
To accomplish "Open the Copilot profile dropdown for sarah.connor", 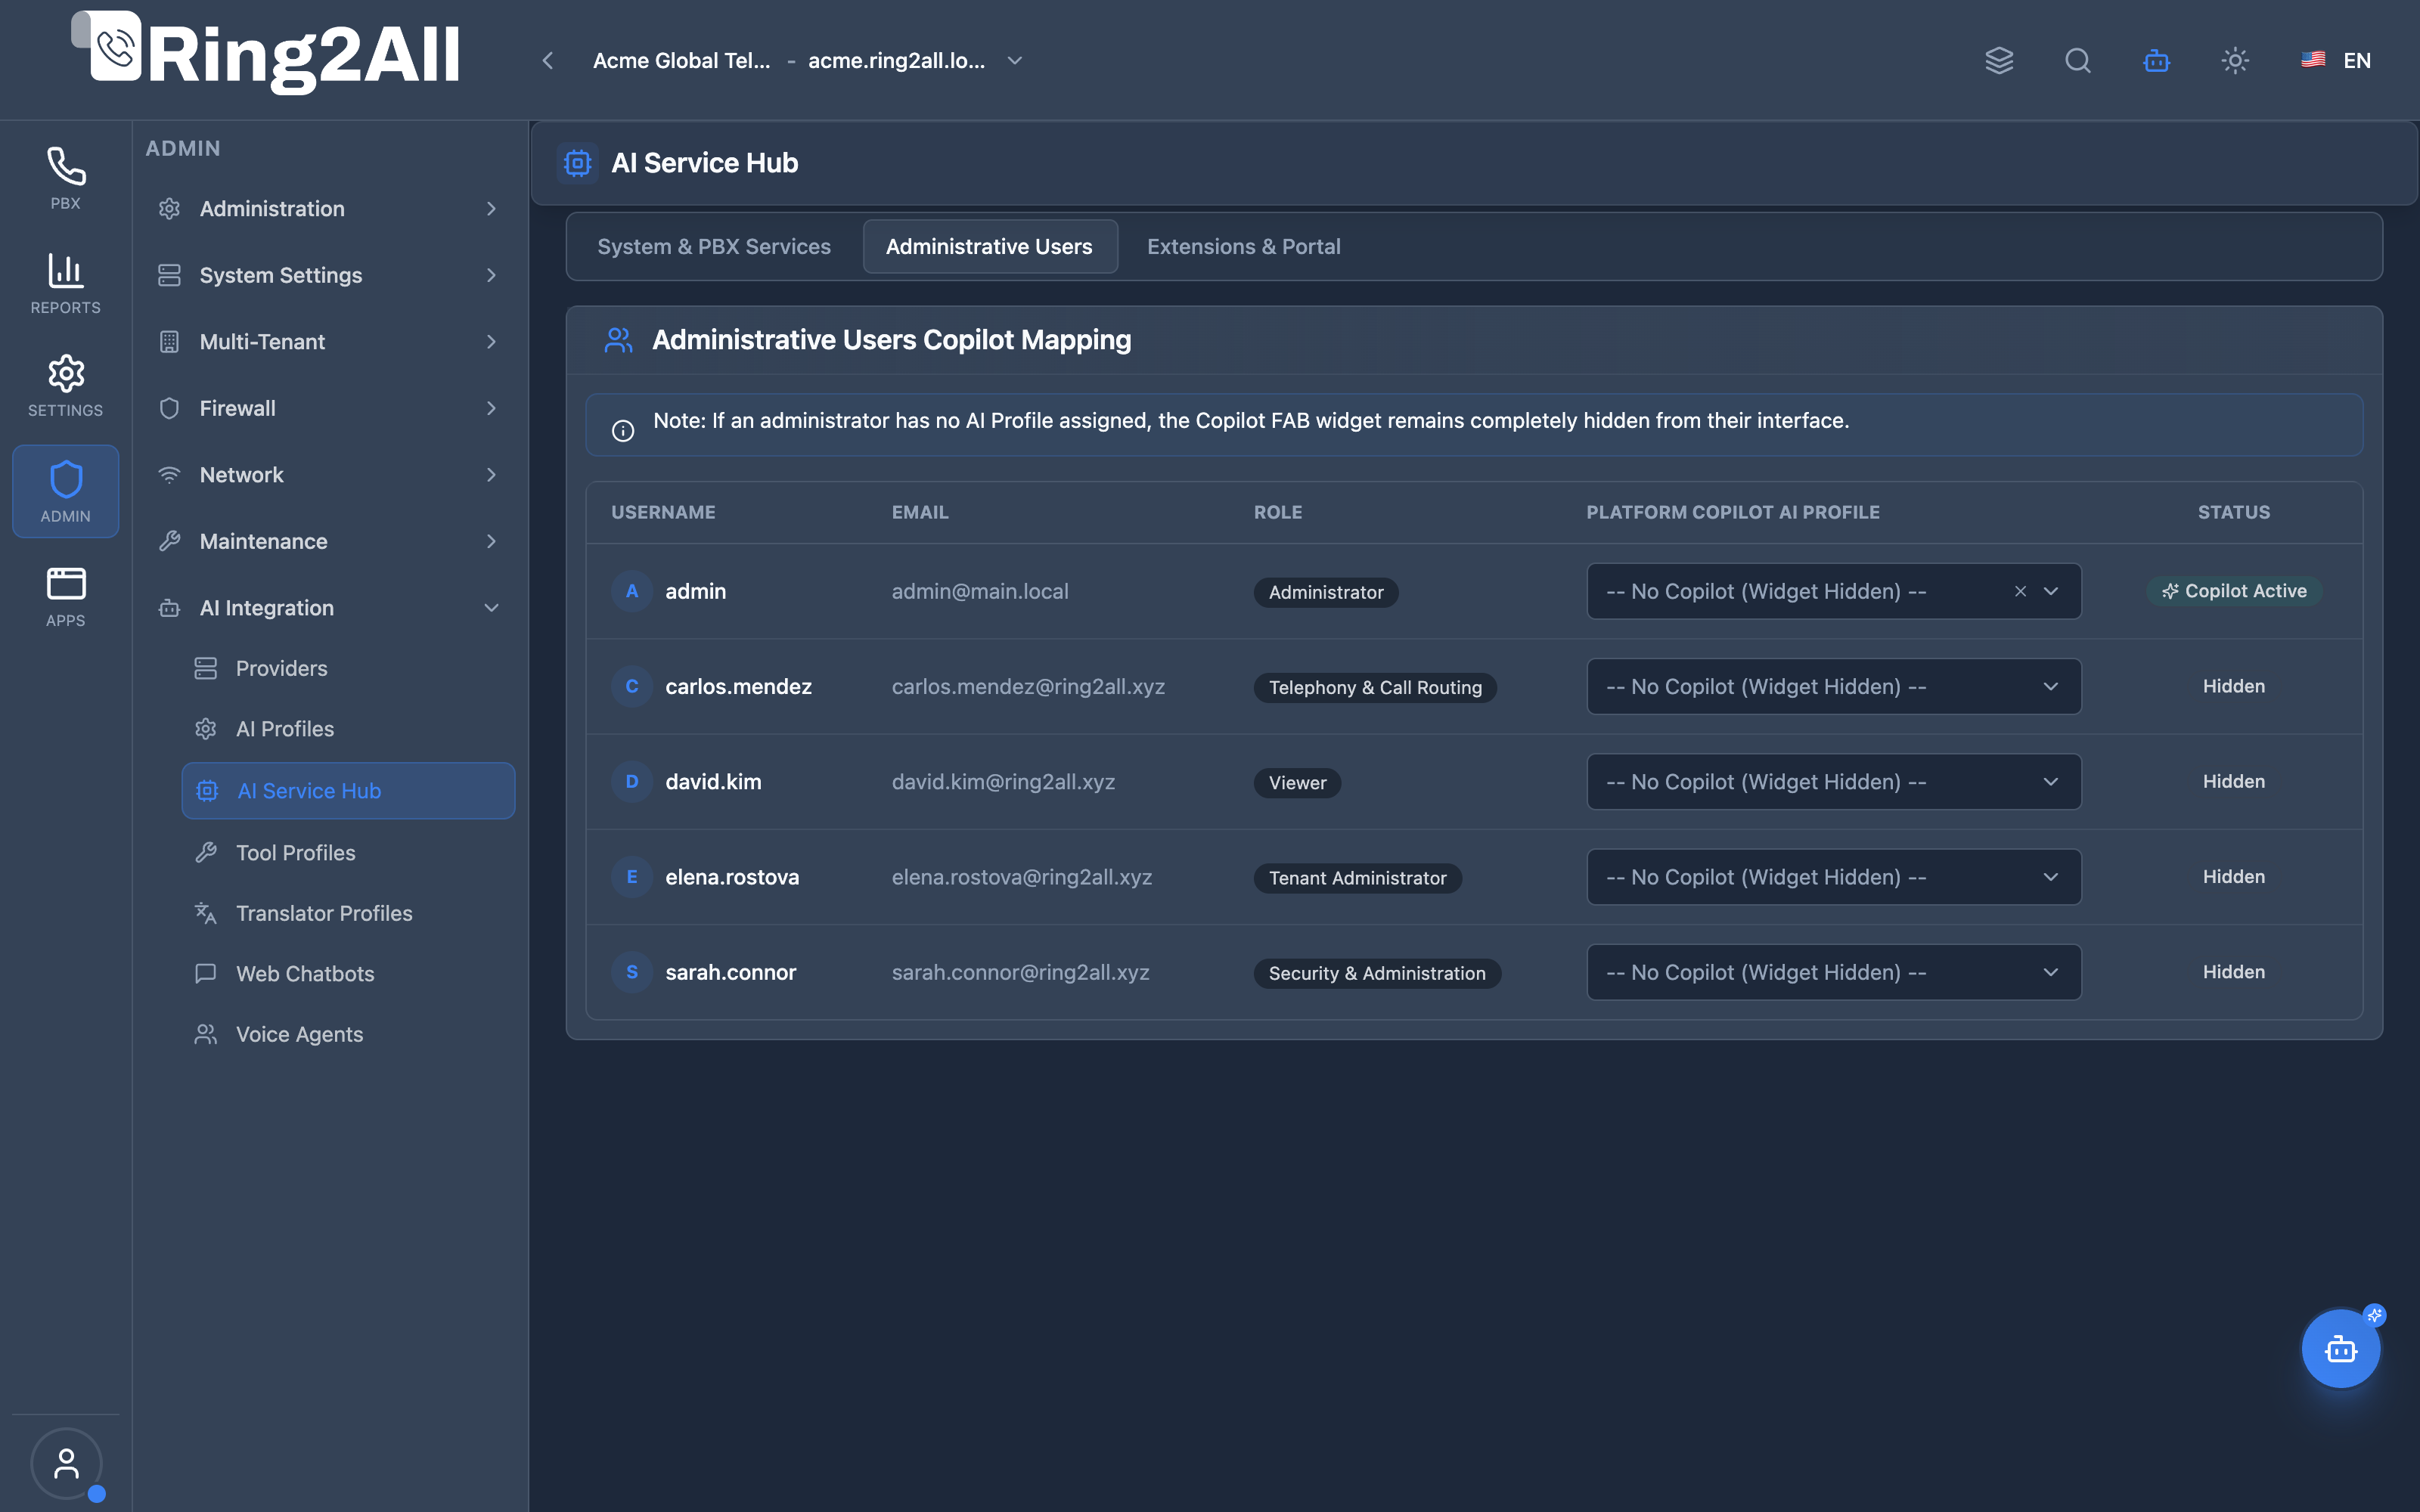I will coord(1833,971).
